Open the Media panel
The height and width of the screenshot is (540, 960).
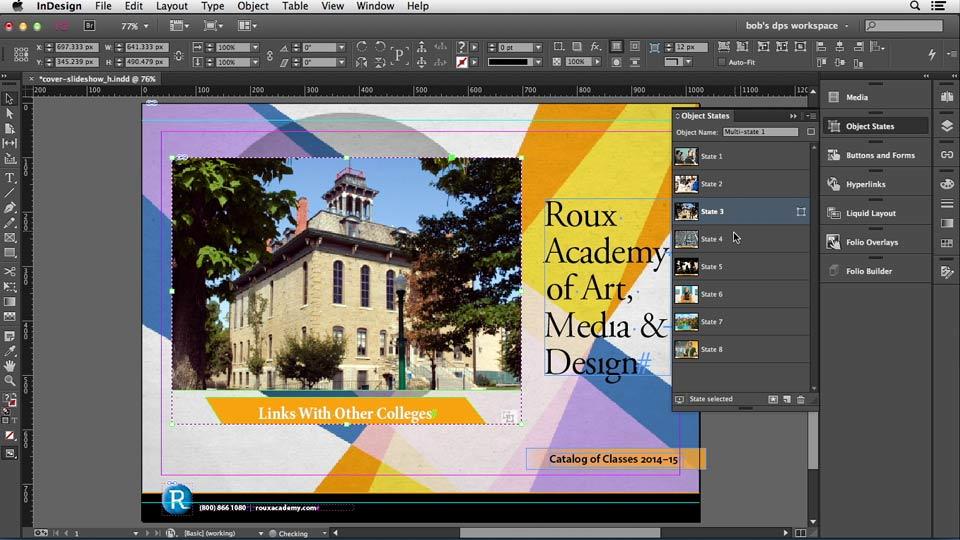click(x=876, y=97)
